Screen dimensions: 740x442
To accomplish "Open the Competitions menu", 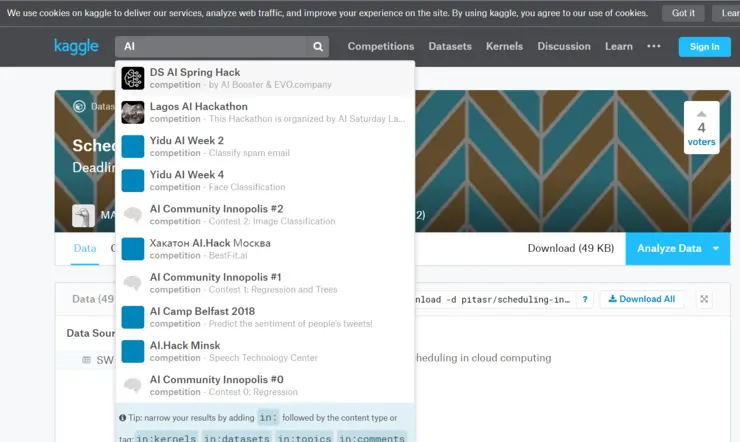I will (381, 46).
